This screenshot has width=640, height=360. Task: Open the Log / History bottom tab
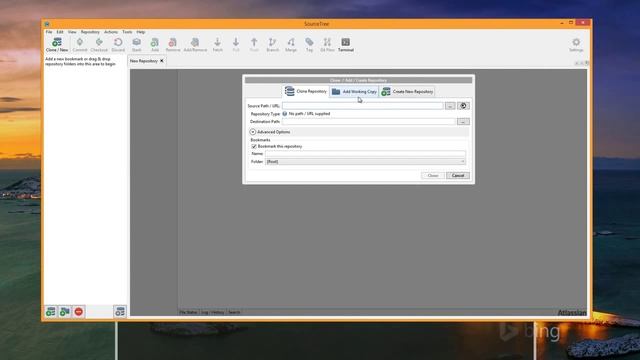212,312
